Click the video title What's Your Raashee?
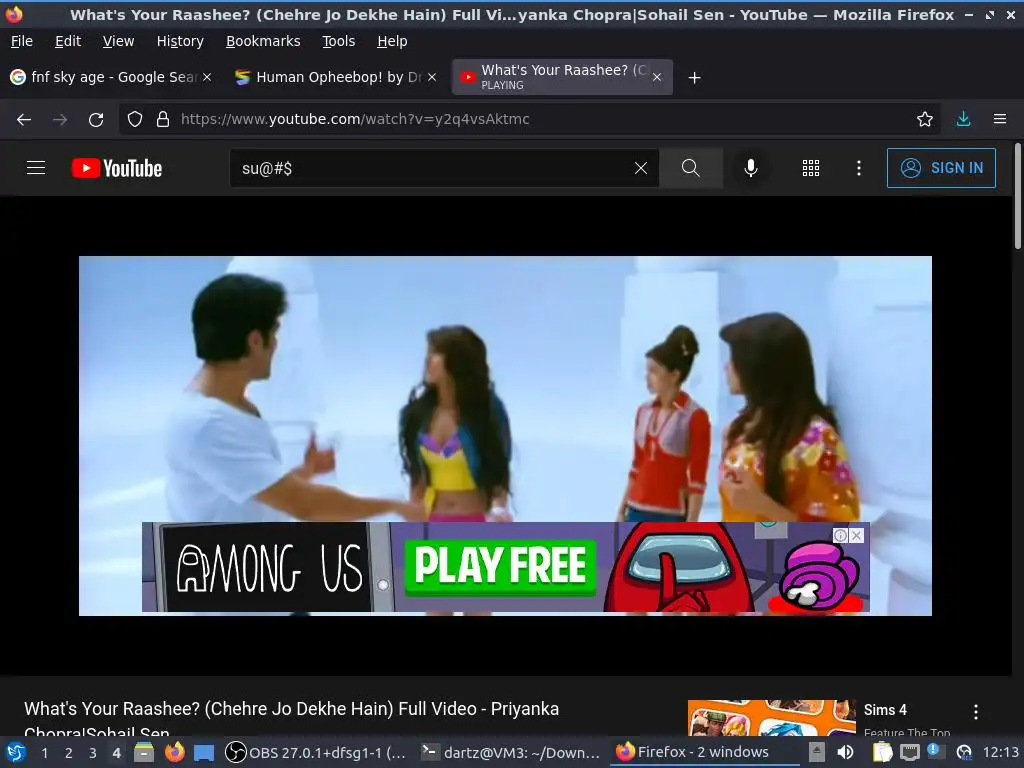The width and height of the screenshot is (1024, 768). (x=291, y=719)
